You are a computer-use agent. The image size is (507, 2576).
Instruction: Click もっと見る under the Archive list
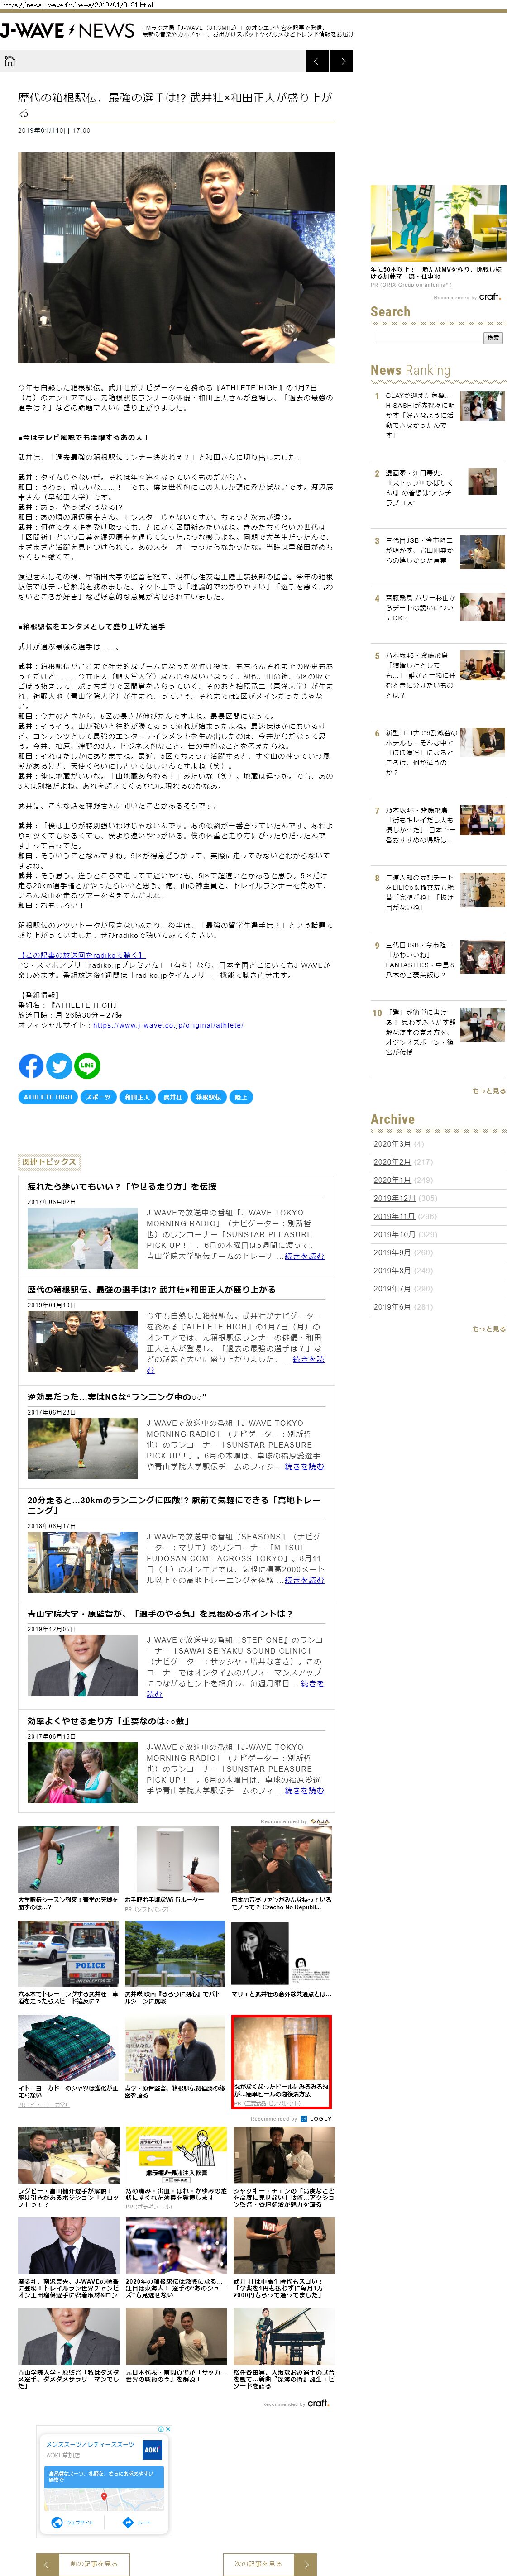[489, 1329]
